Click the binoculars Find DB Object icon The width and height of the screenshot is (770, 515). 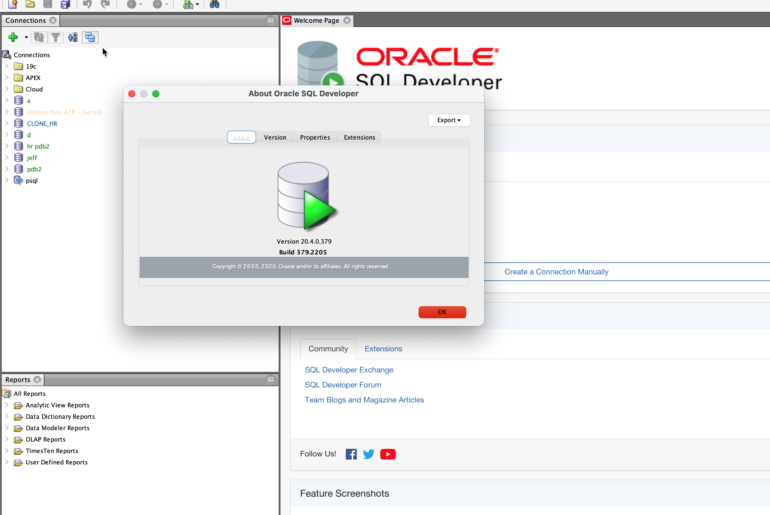(x=215, y=4)
